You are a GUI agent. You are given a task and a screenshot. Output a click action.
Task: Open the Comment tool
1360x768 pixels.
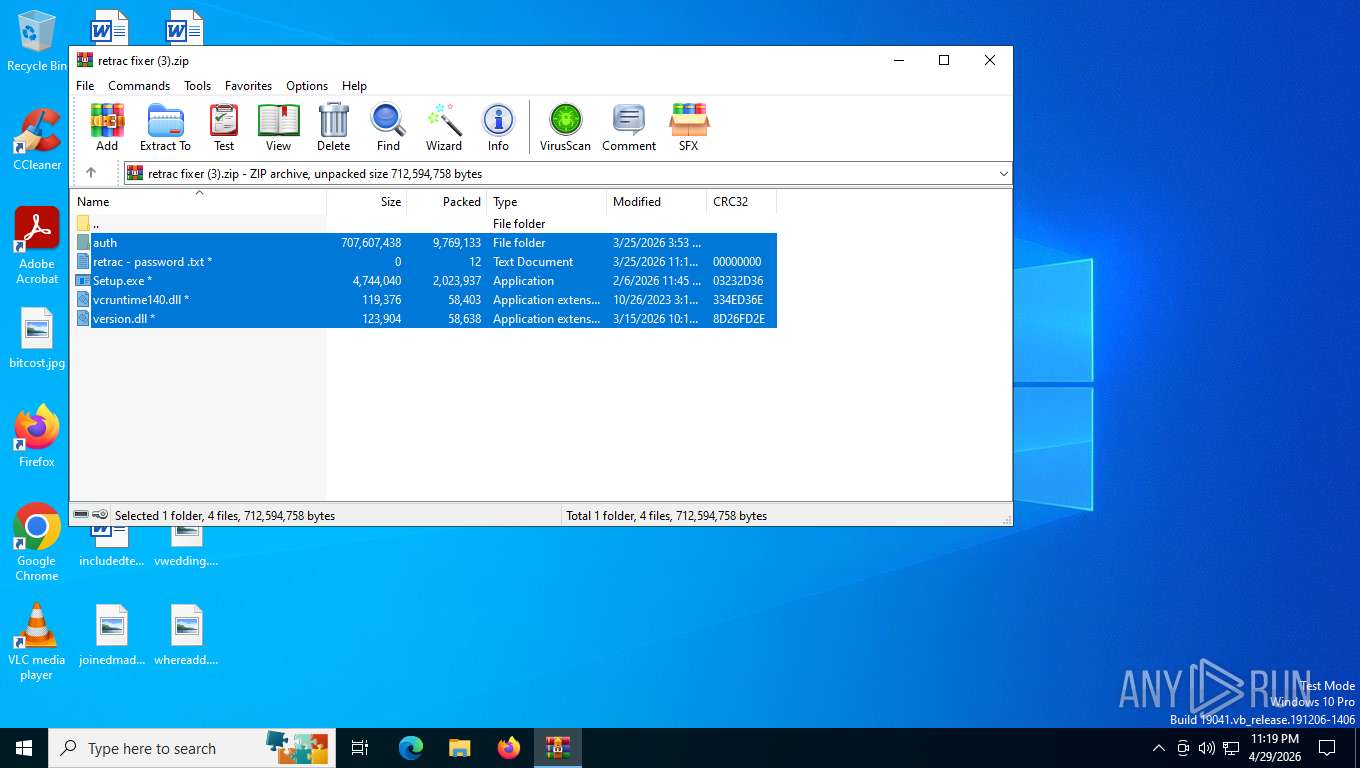click(x=629, y=127)
